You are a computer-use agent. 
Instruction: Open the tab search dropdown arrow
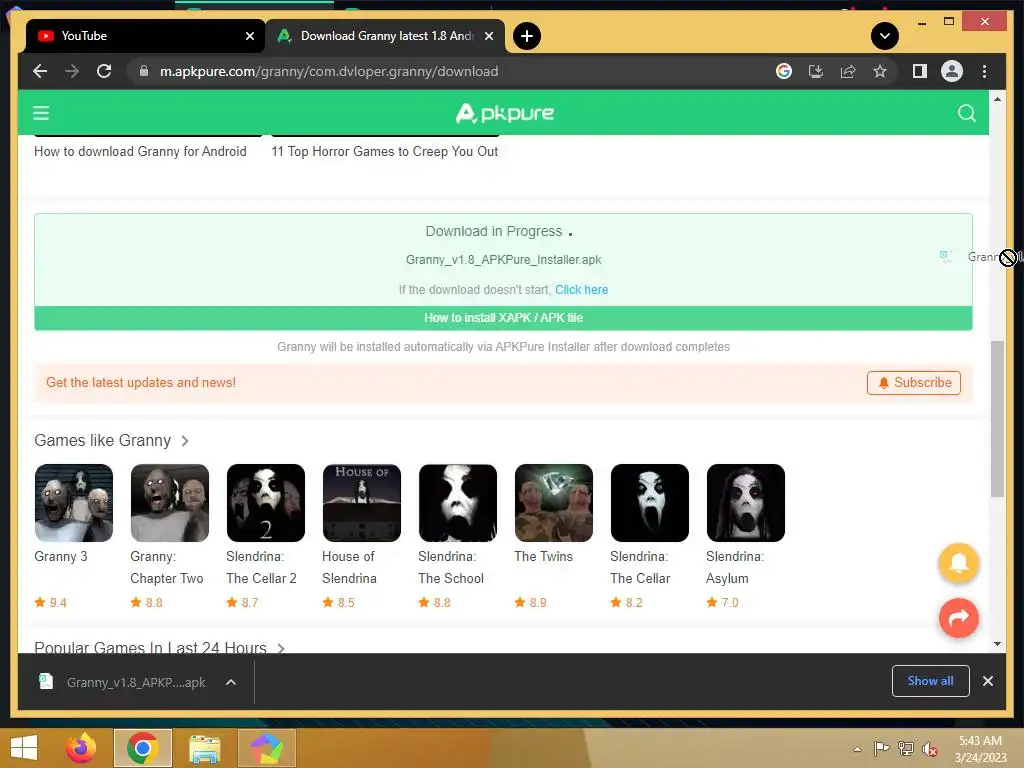(885, 36)
